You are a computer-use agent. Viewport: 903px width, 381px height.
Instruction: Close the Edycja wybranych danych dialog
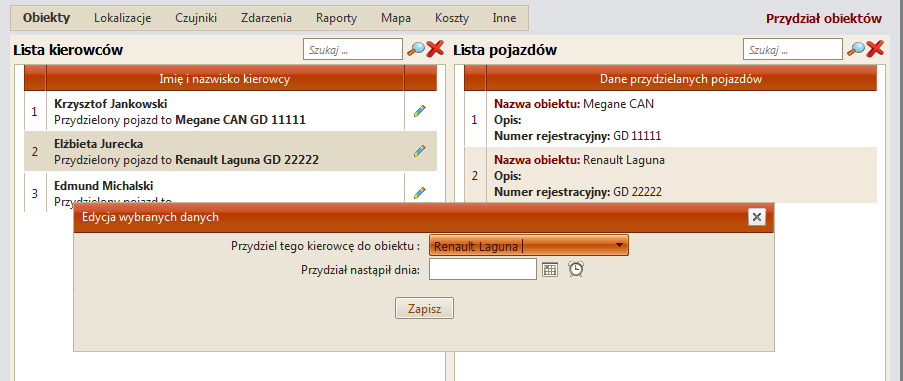pyautogui.click(x=757, y=217)
